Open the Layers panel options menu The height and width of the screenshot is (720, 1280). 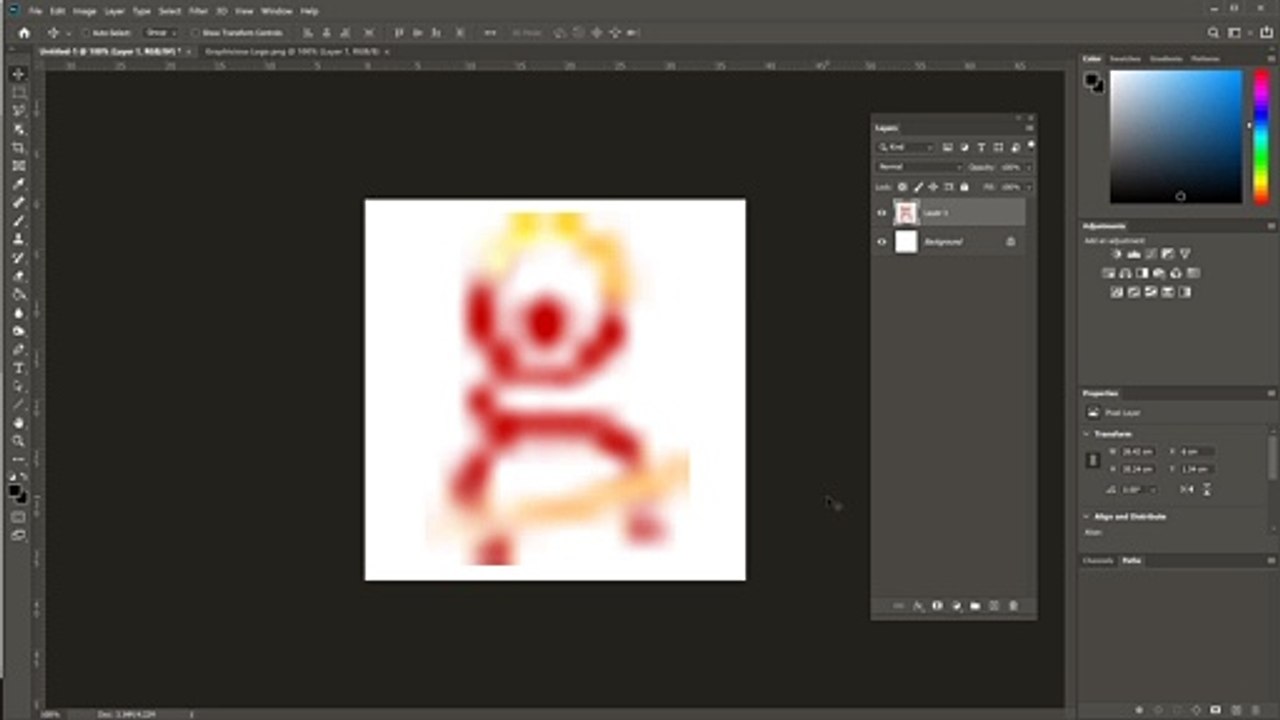click(1029, 128)
